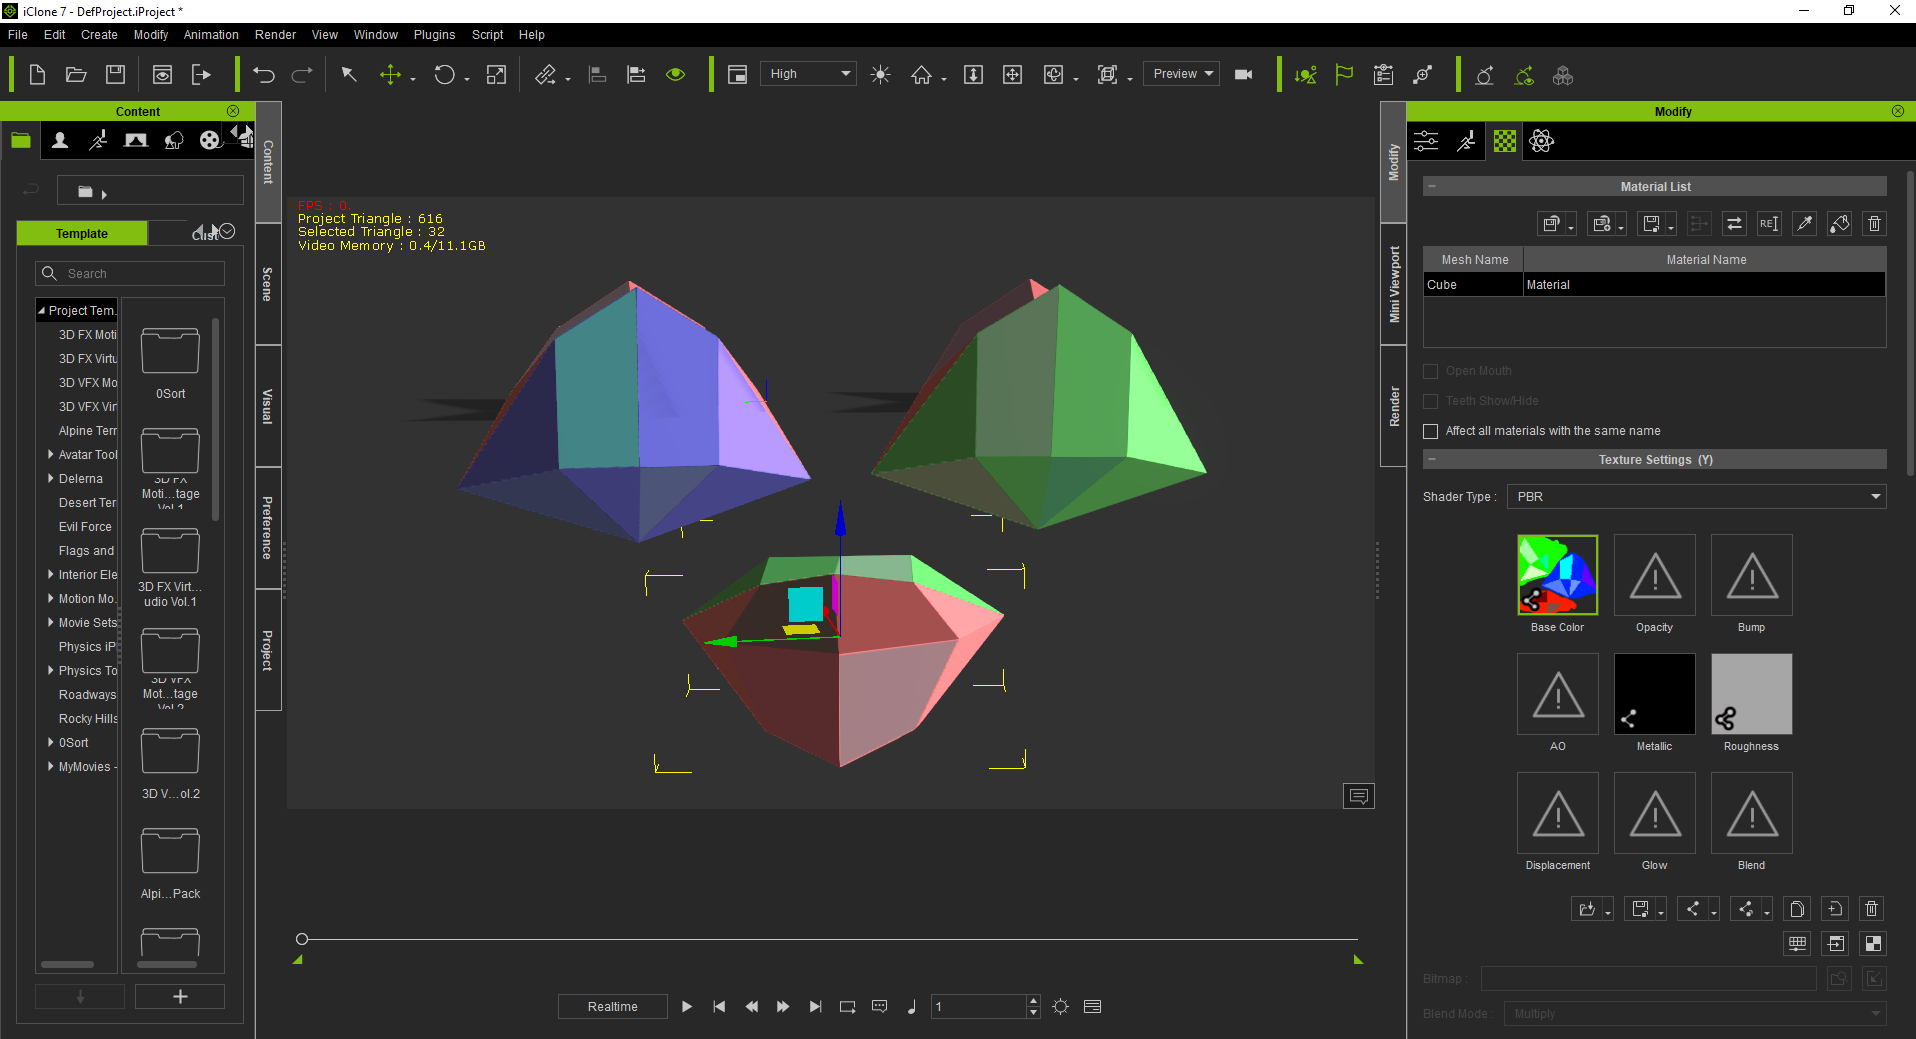The width and height of the screenshot is (1916, 1039).
Task: Open the Actor category in Content
Action: (x=60, y=140)
